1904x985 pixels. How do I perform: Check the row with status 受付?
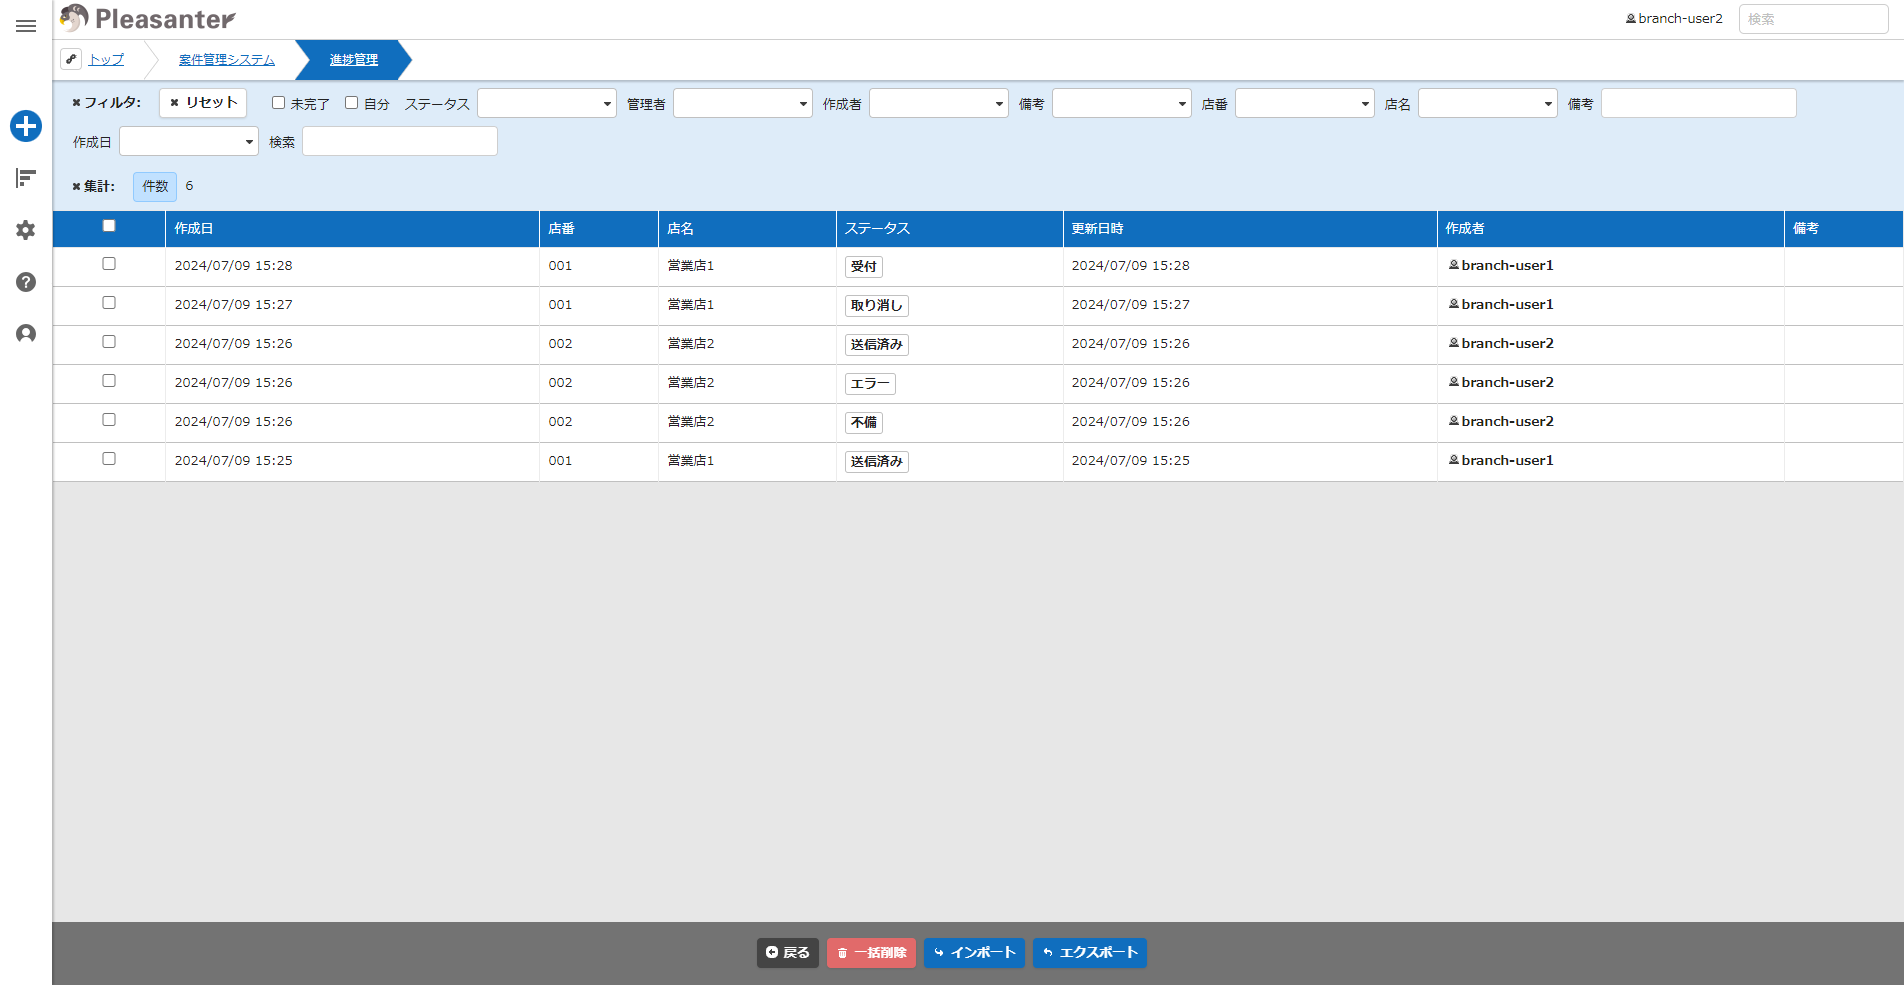click(x=109, y=264)
